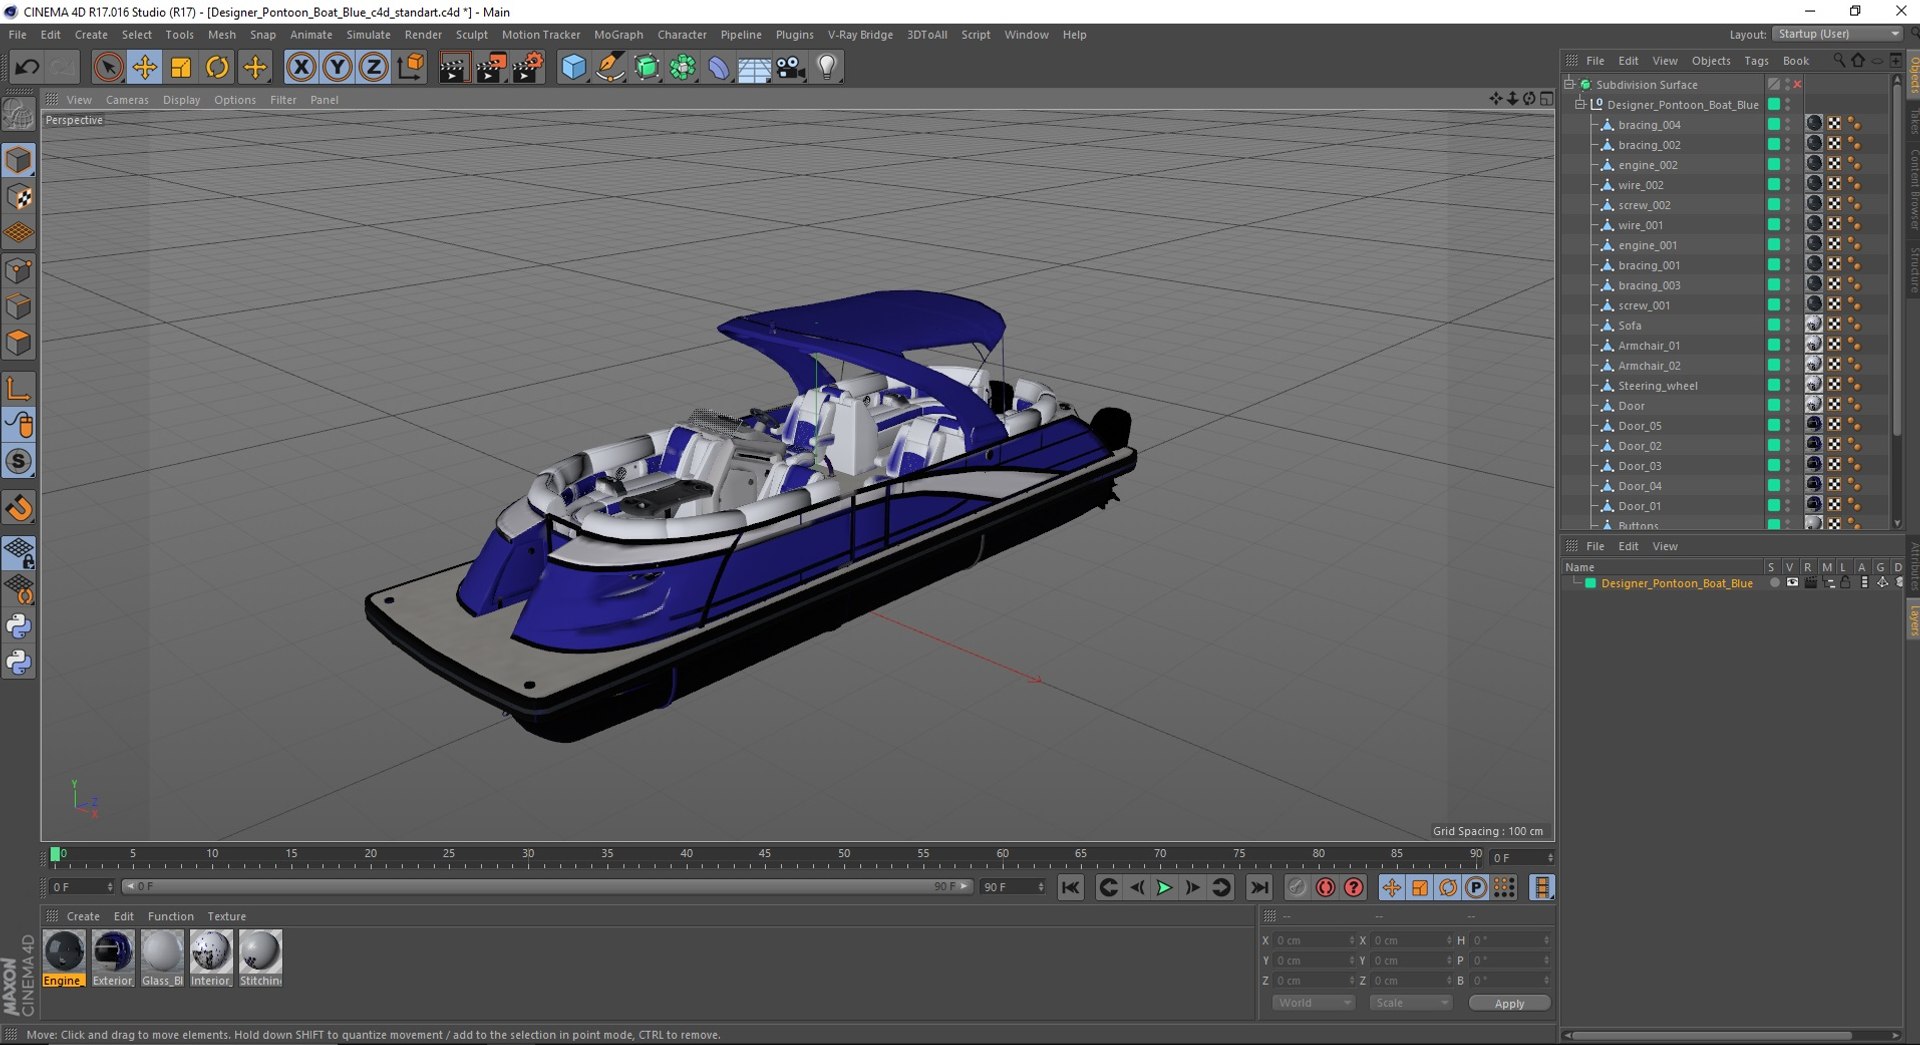Viewport: 1920px width, 1045px height.
Task: Open the World coordinate dropdown
Action: click(1313, 1003)
